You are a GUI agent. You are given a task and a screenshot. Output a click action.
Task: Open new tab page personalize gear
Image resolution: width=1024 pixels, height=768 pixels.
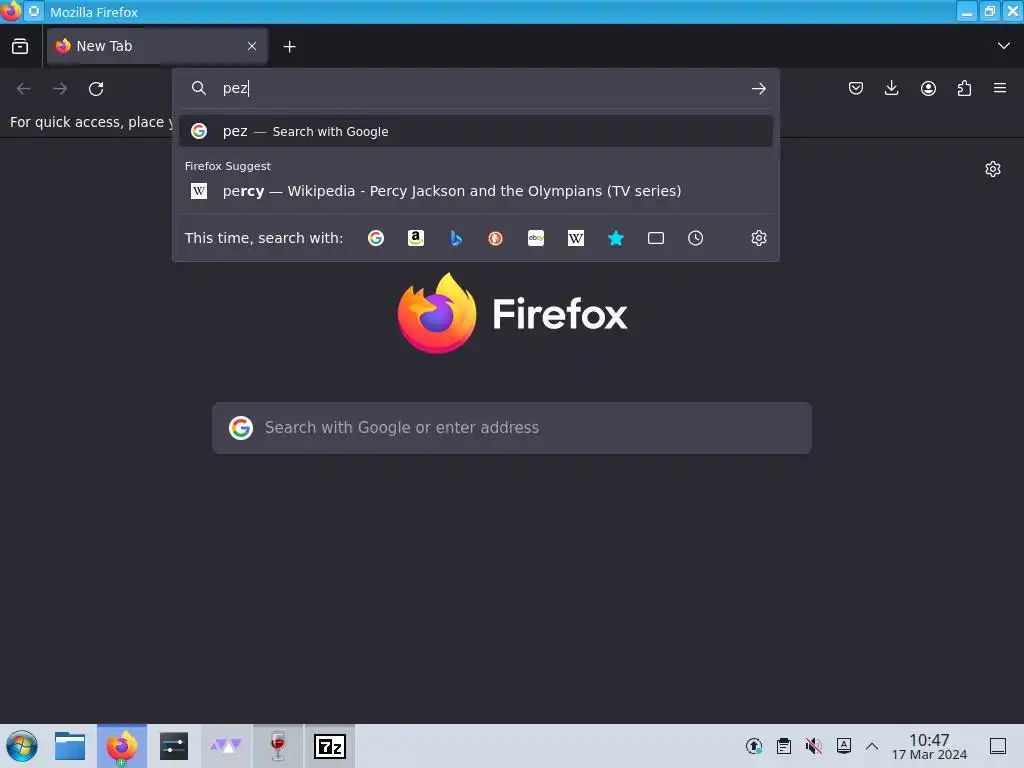coord(993,169)
